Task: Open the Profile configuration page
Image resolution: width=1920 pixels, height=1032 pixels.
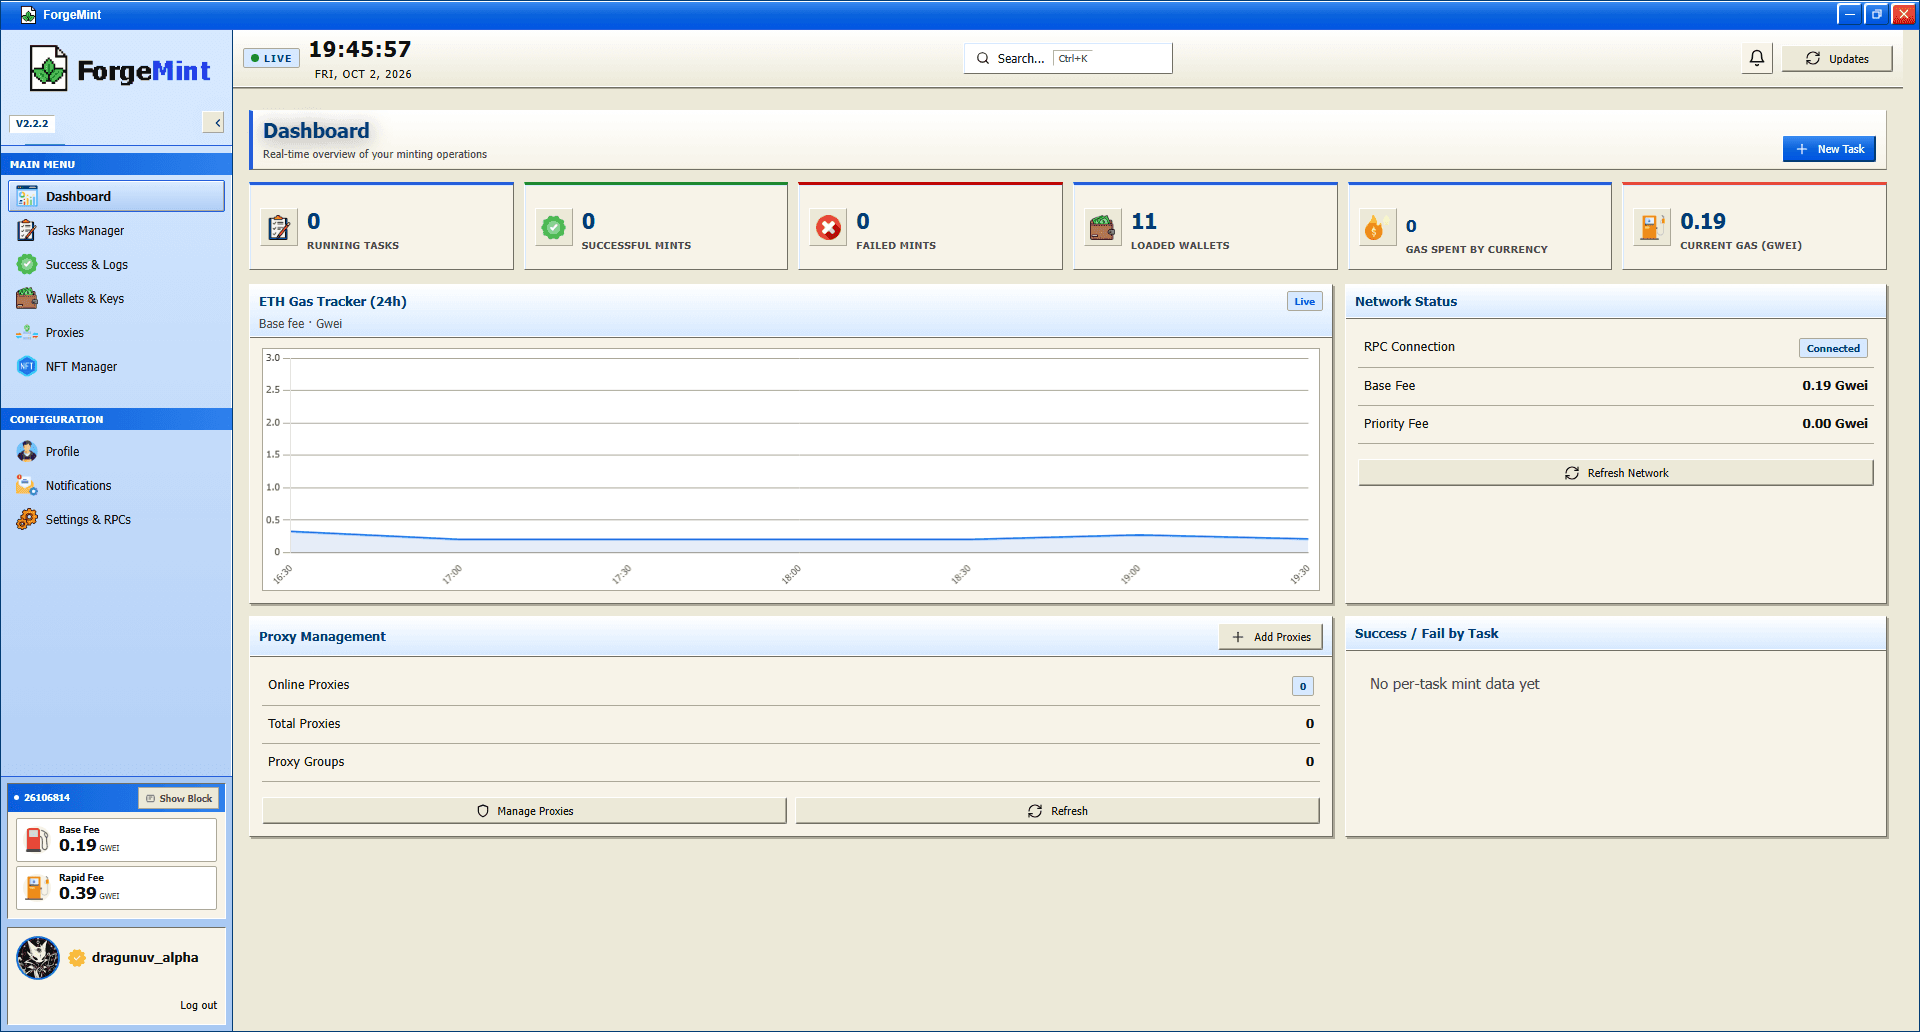Action: (x=116, y=451)
